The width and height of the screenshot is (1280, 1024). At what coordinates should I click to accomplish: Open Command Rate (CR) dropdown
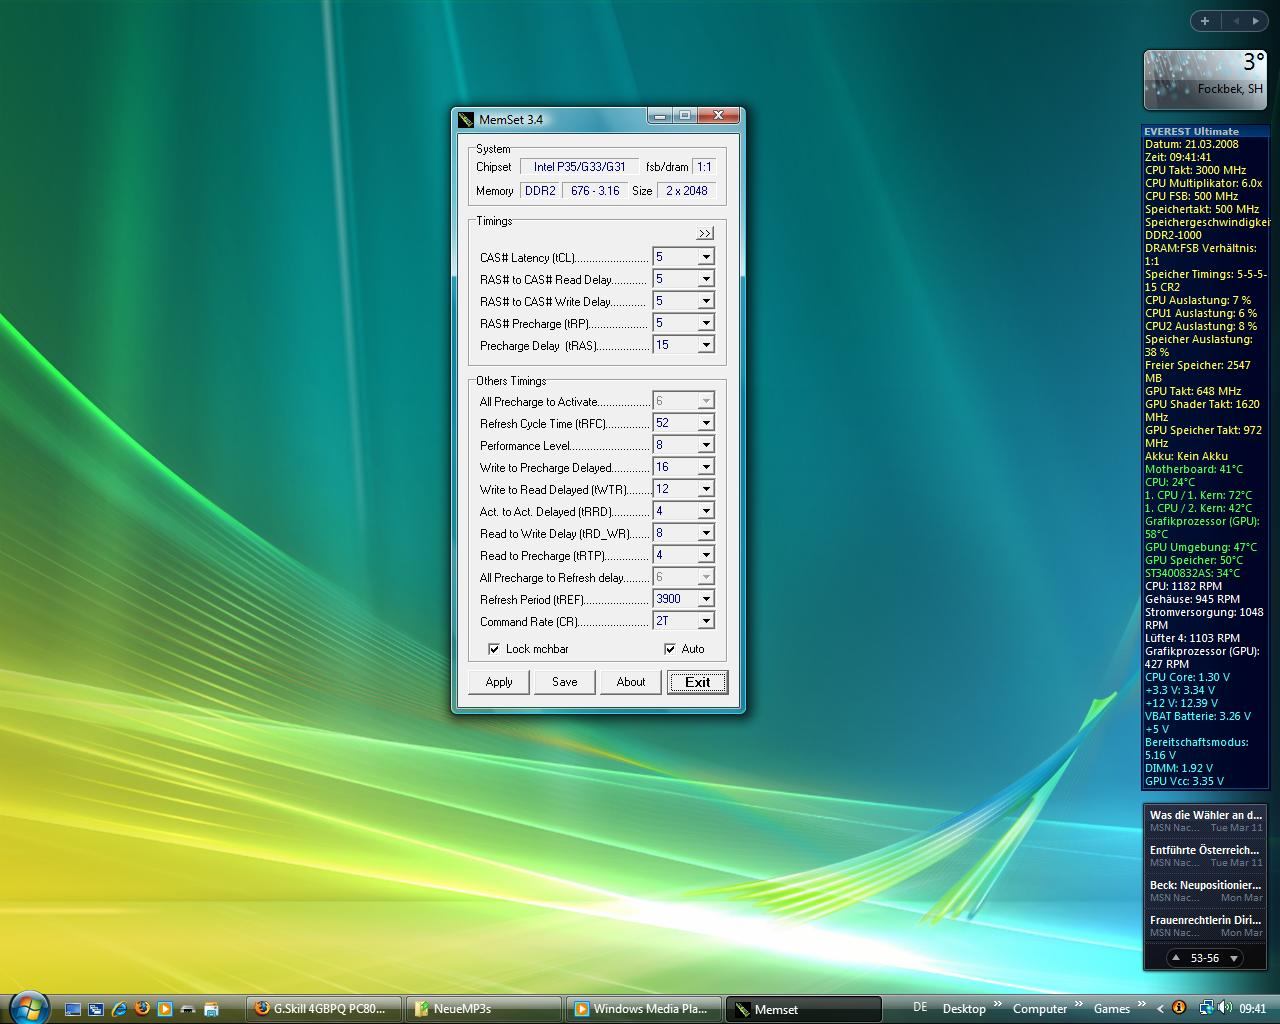tap(706, 621)
